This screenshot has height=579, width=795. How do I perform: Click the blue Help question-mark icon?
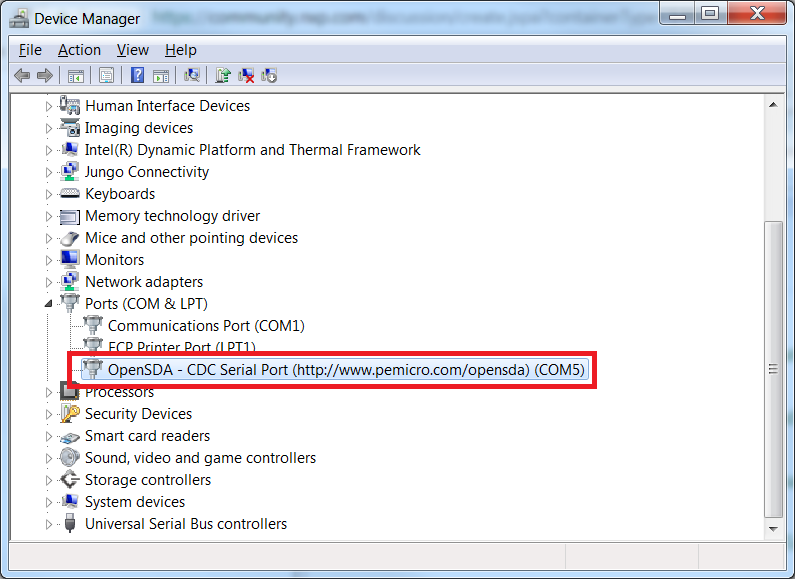click(x=137, y=76)
